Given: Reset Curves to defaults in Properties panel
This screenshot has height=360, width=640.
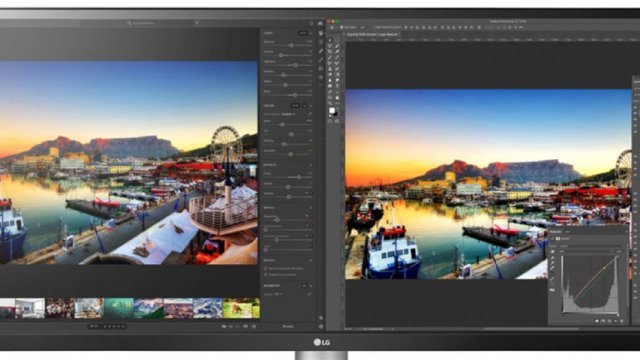Looking at the screenshot, I should [609, 320].
